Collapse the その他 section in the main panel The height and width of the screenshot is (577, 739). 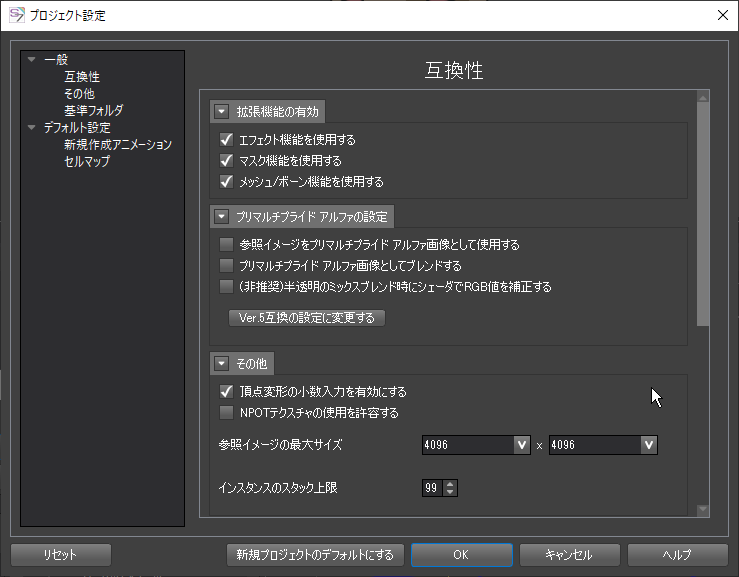221,363
